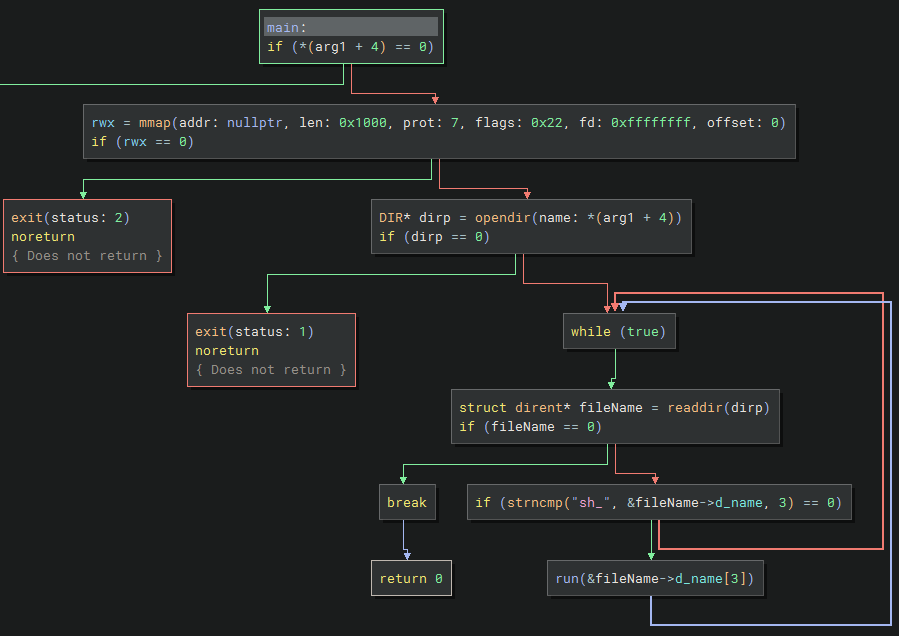
Task: Select the break statement block
Action: [x=406, y=503]
